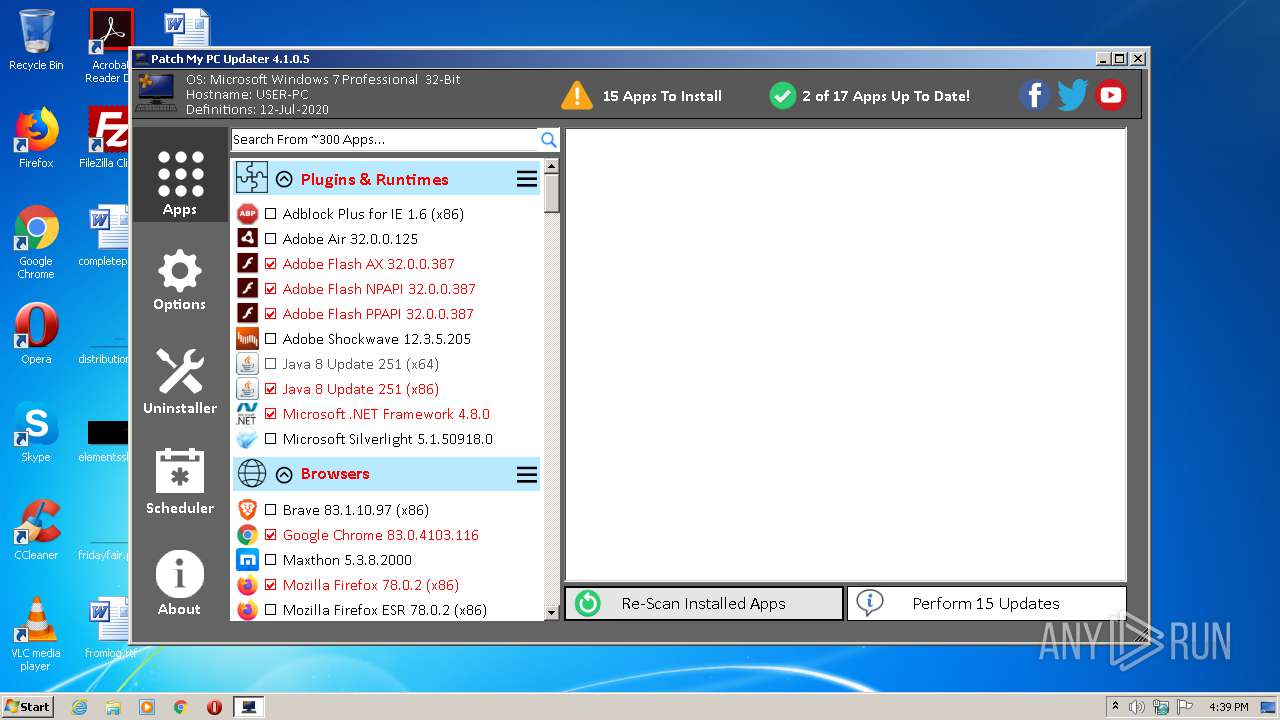Click the Mozilla Firefox 78.0.2 icon
This screenshot has height=720, width=1280.
tap(247, 585)
